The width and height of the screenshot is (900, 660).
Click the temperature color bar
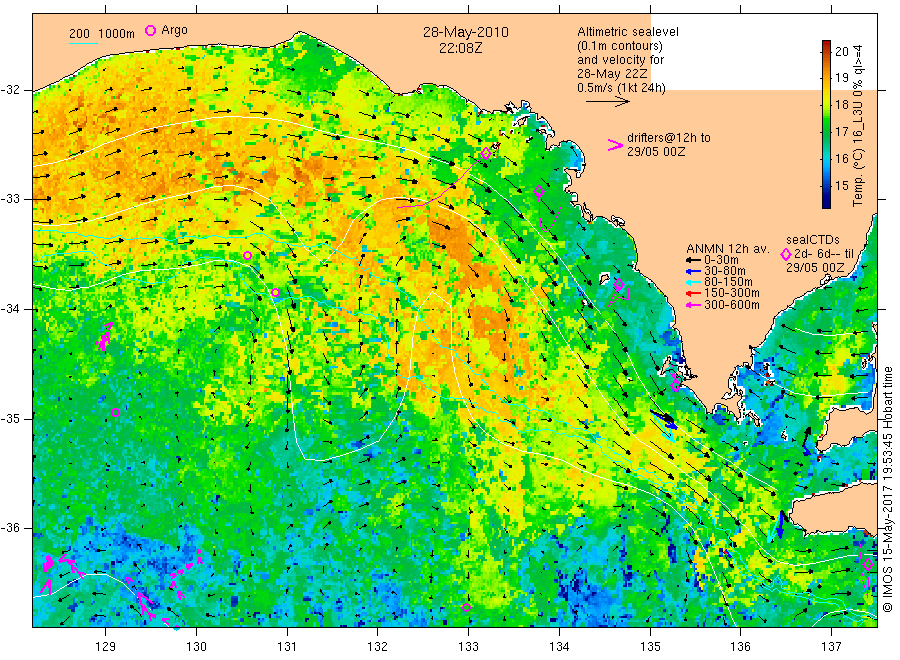[827, 124]
